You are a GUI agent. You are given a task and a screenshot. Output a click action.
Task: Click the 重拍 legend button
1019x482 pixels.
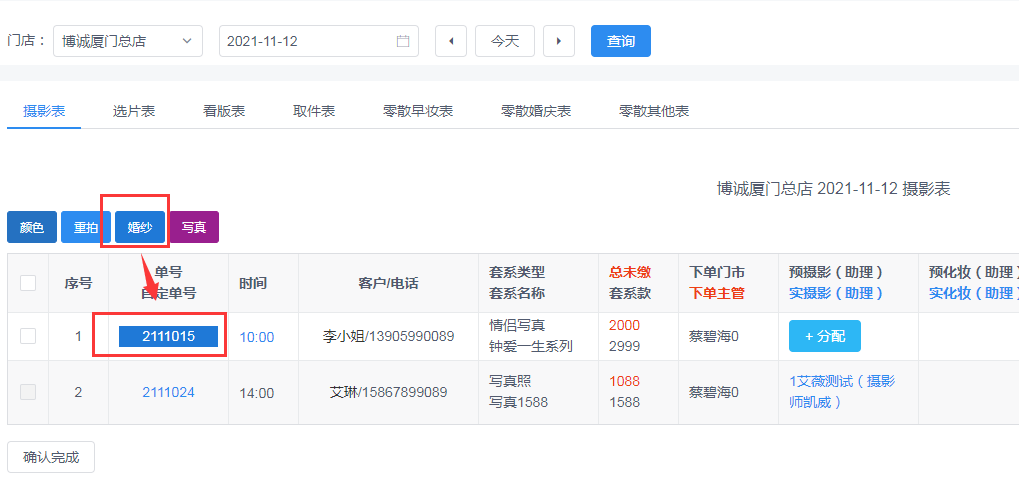86,227
